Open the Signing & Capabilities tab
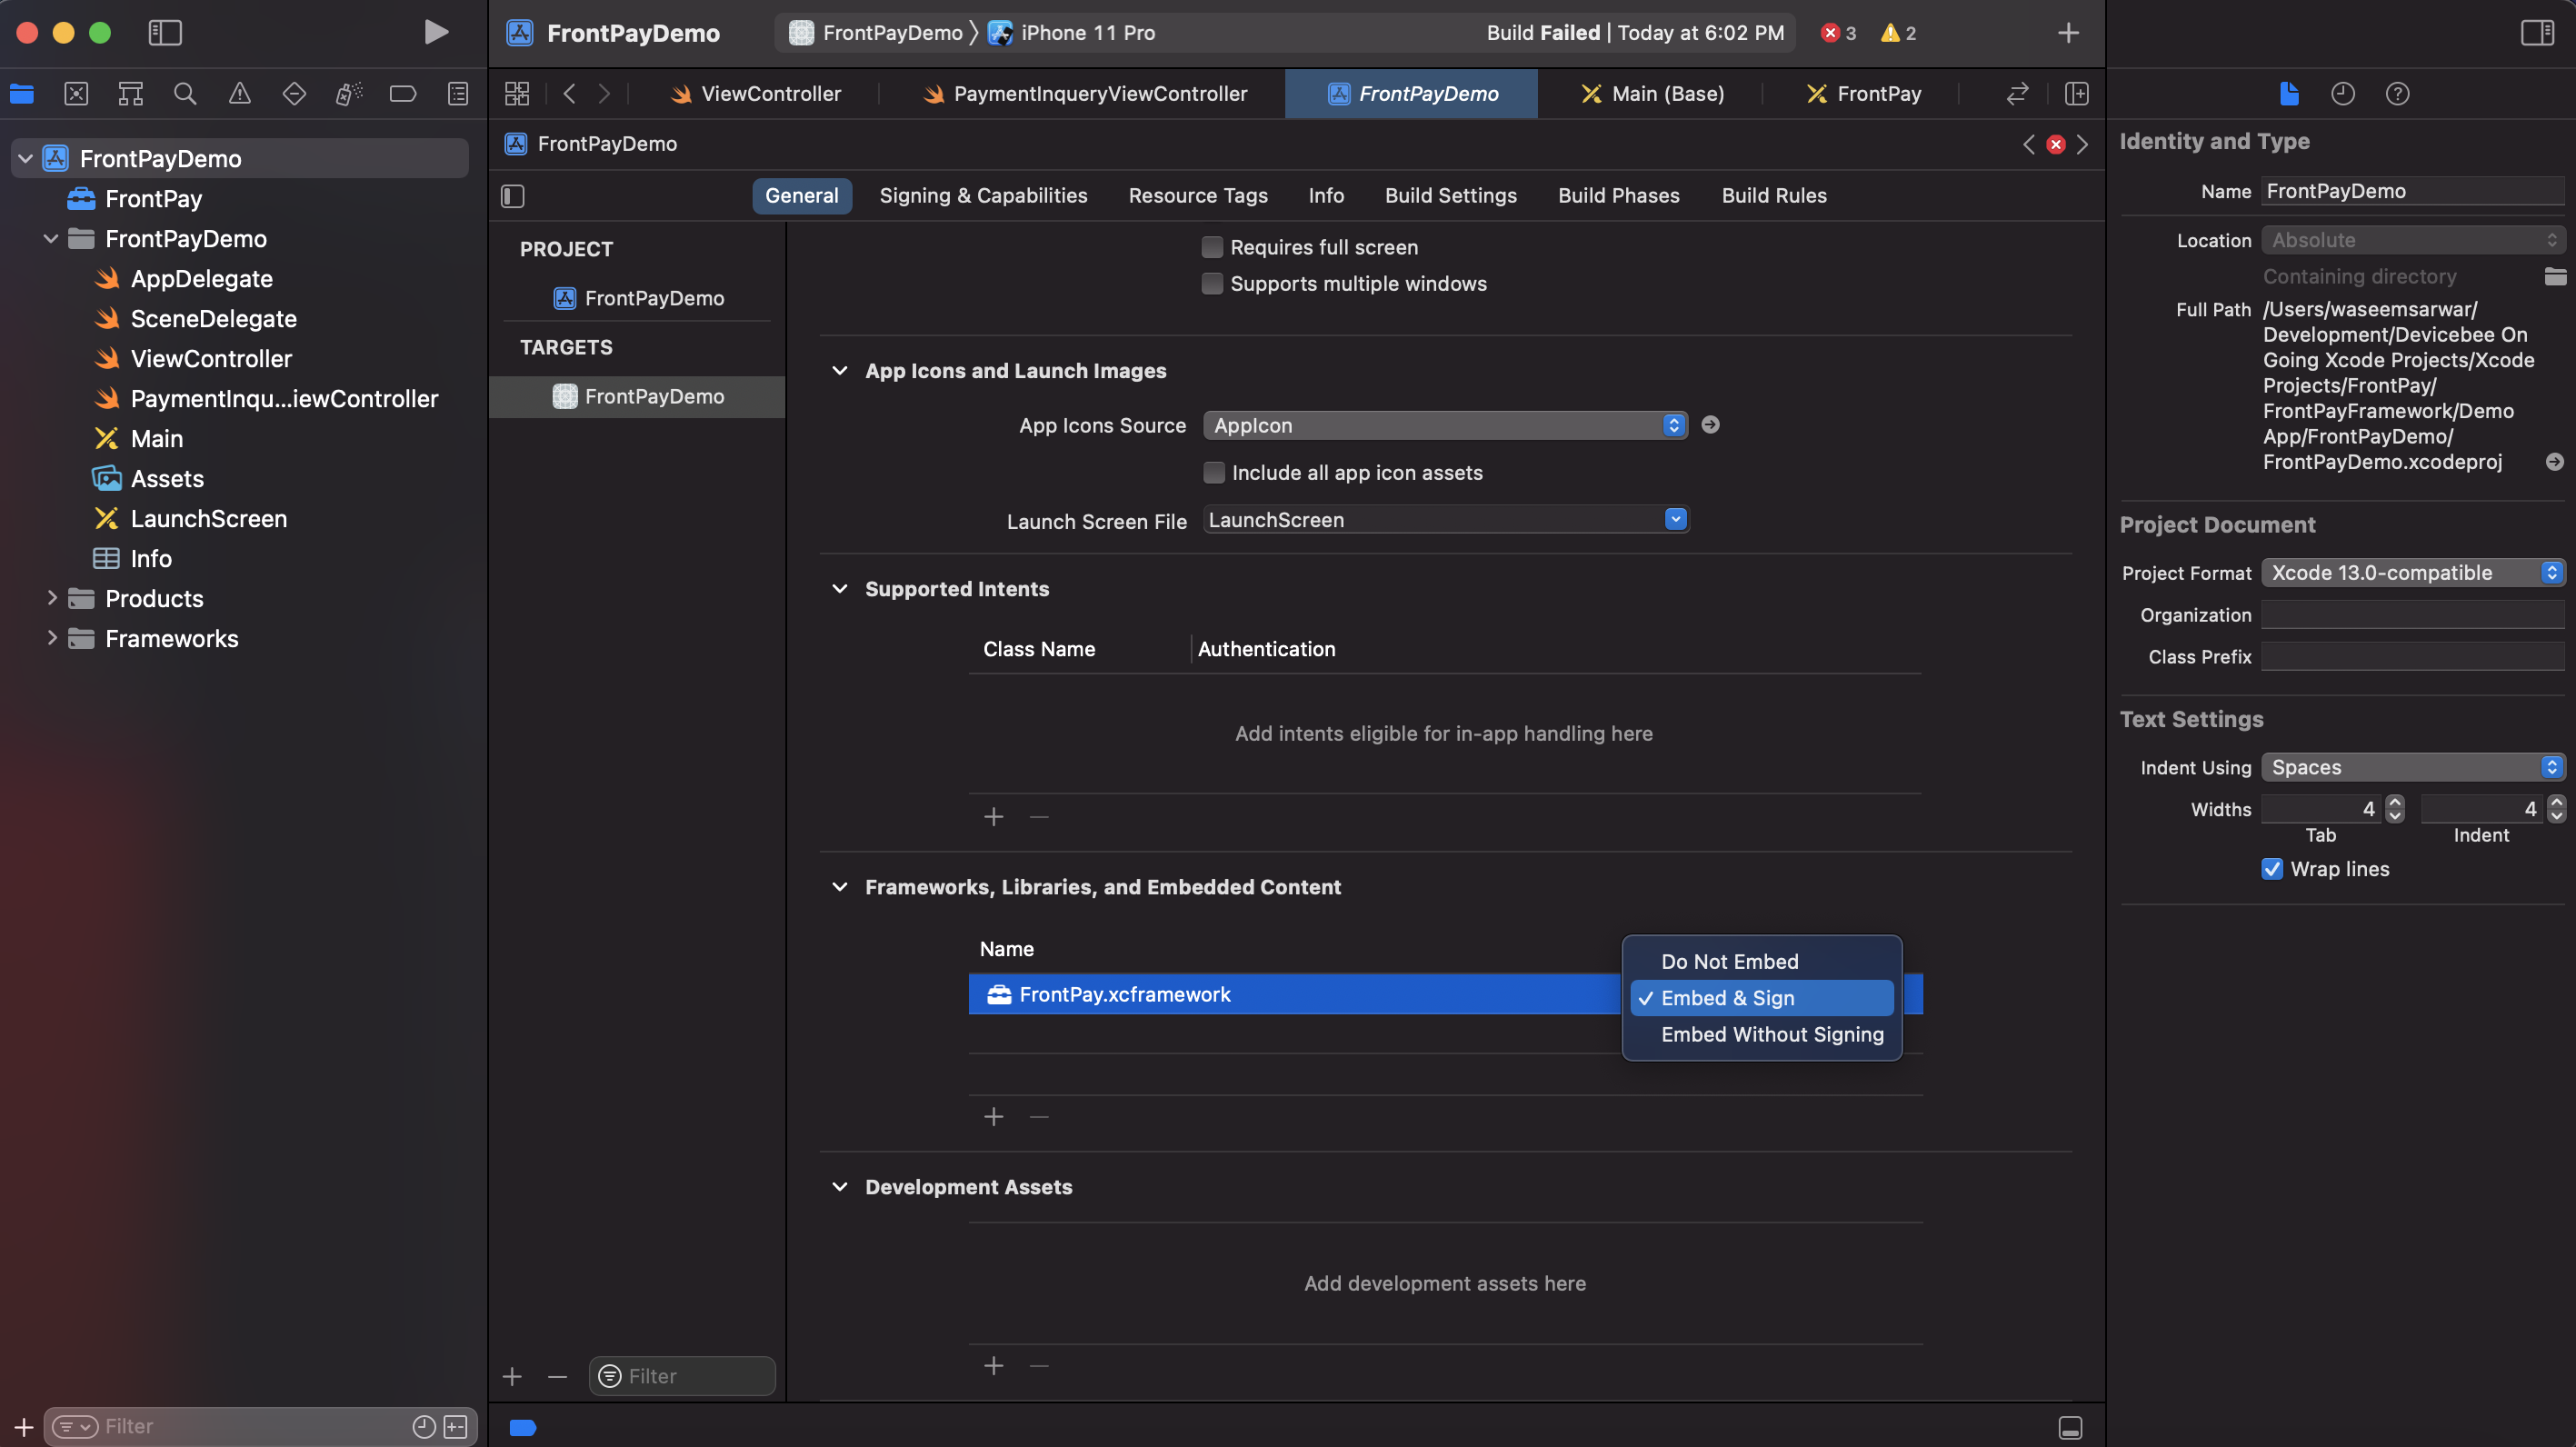This screenshot has width=2576, height=1447. coord(982,196)
